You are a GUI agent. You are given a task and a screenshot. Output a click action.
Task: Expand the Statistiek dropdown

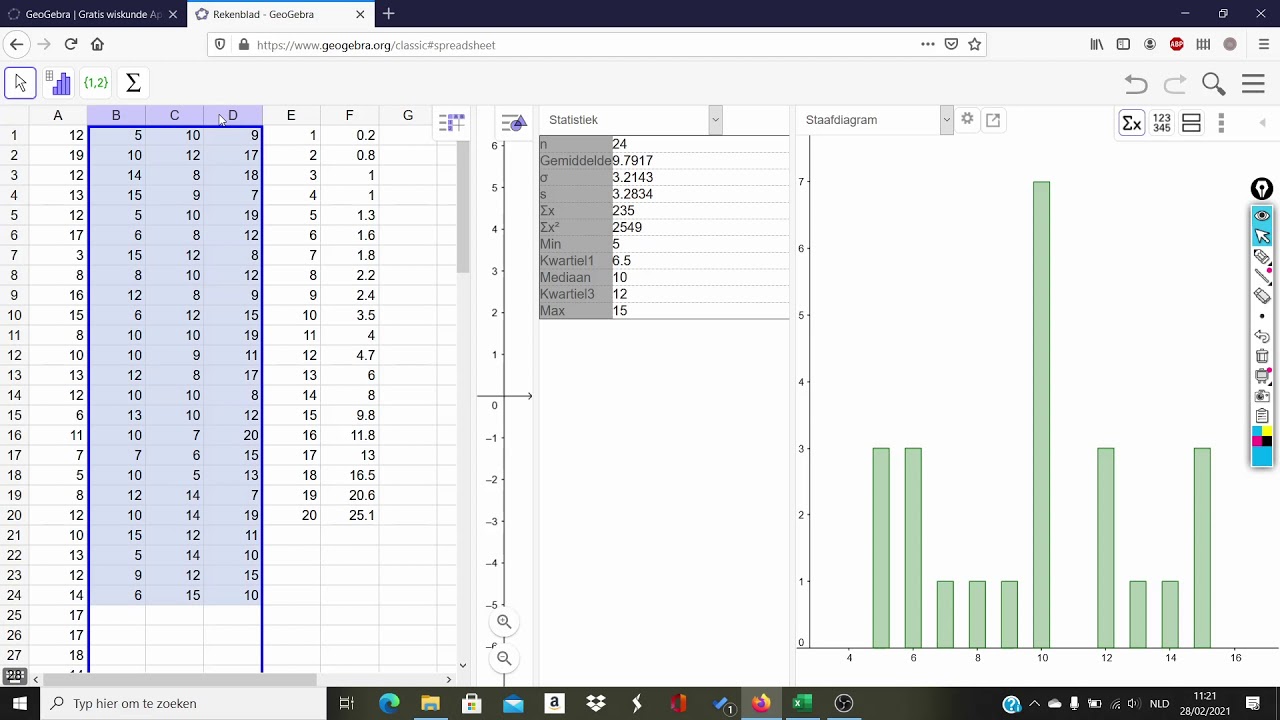tap(715, 120)
